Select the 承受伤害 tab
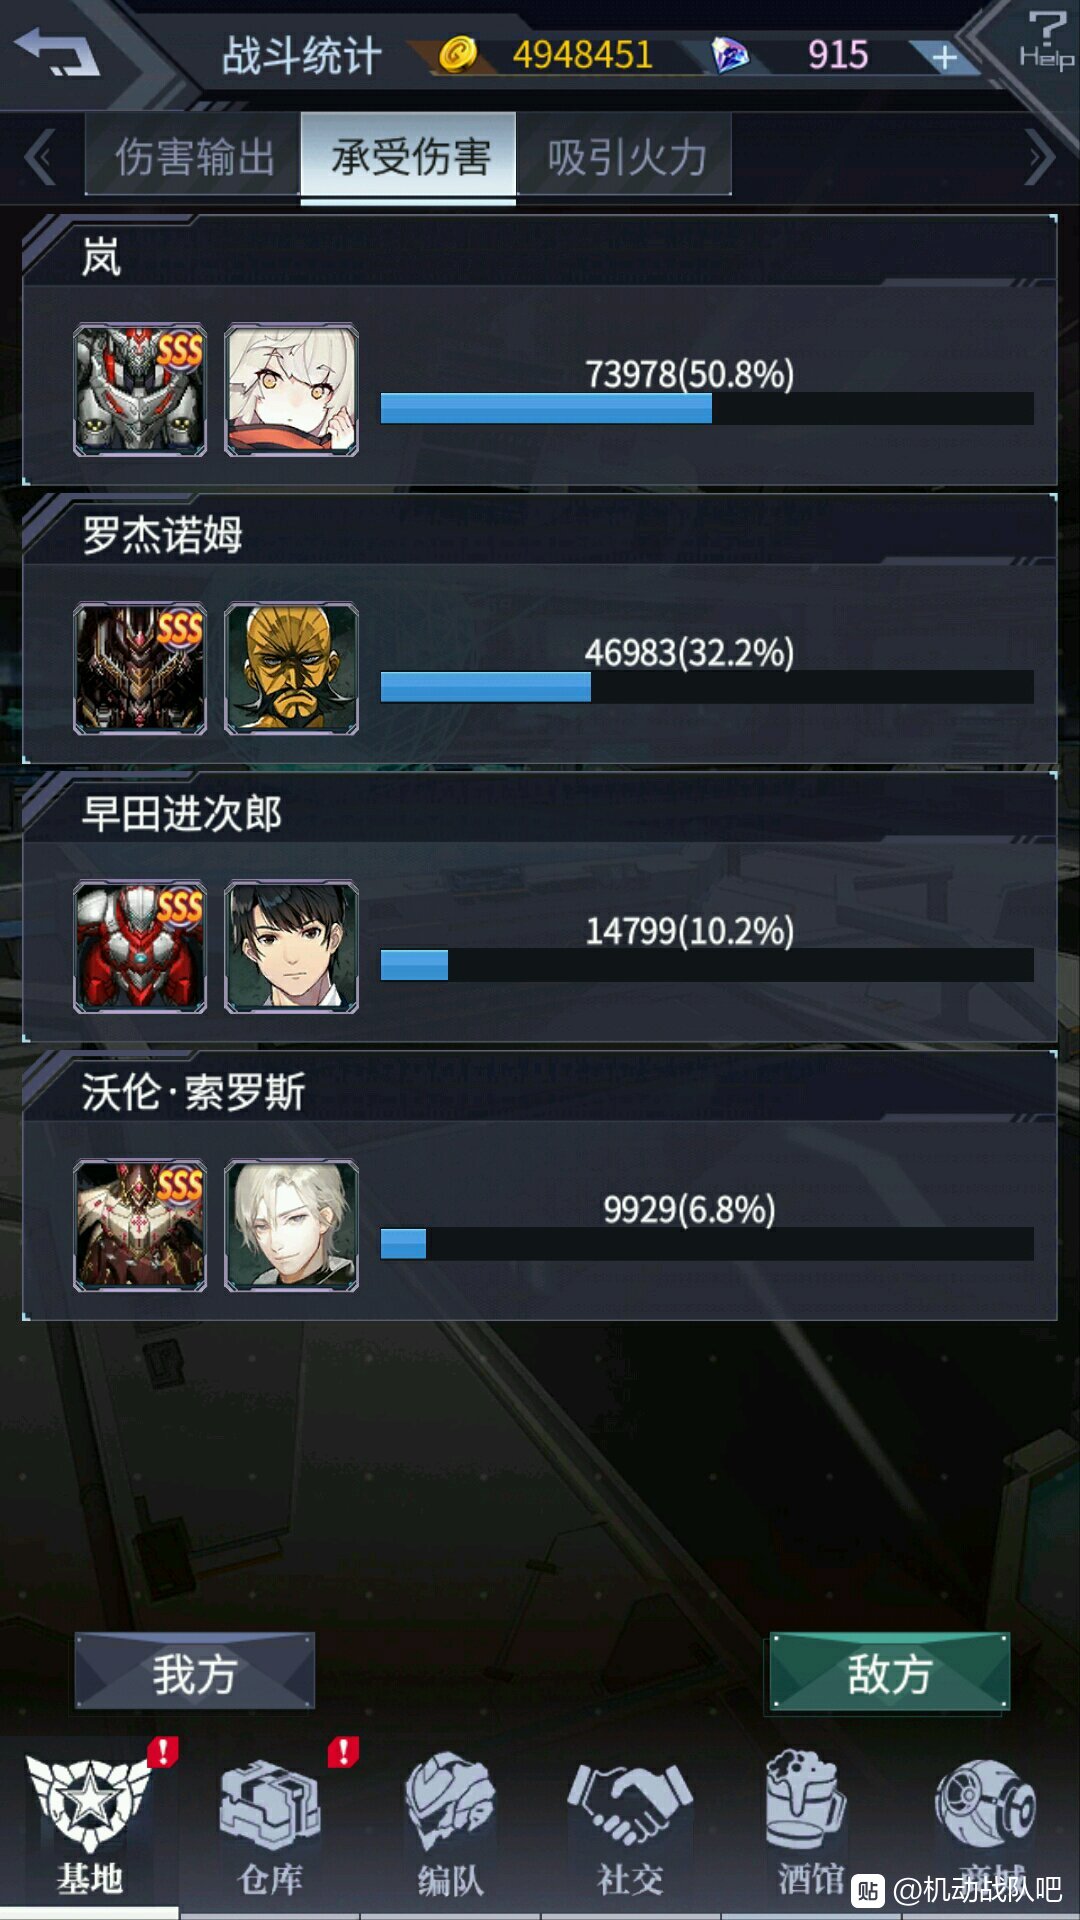The height and width of the screenshot is (1920, 1080). point(409,155)
